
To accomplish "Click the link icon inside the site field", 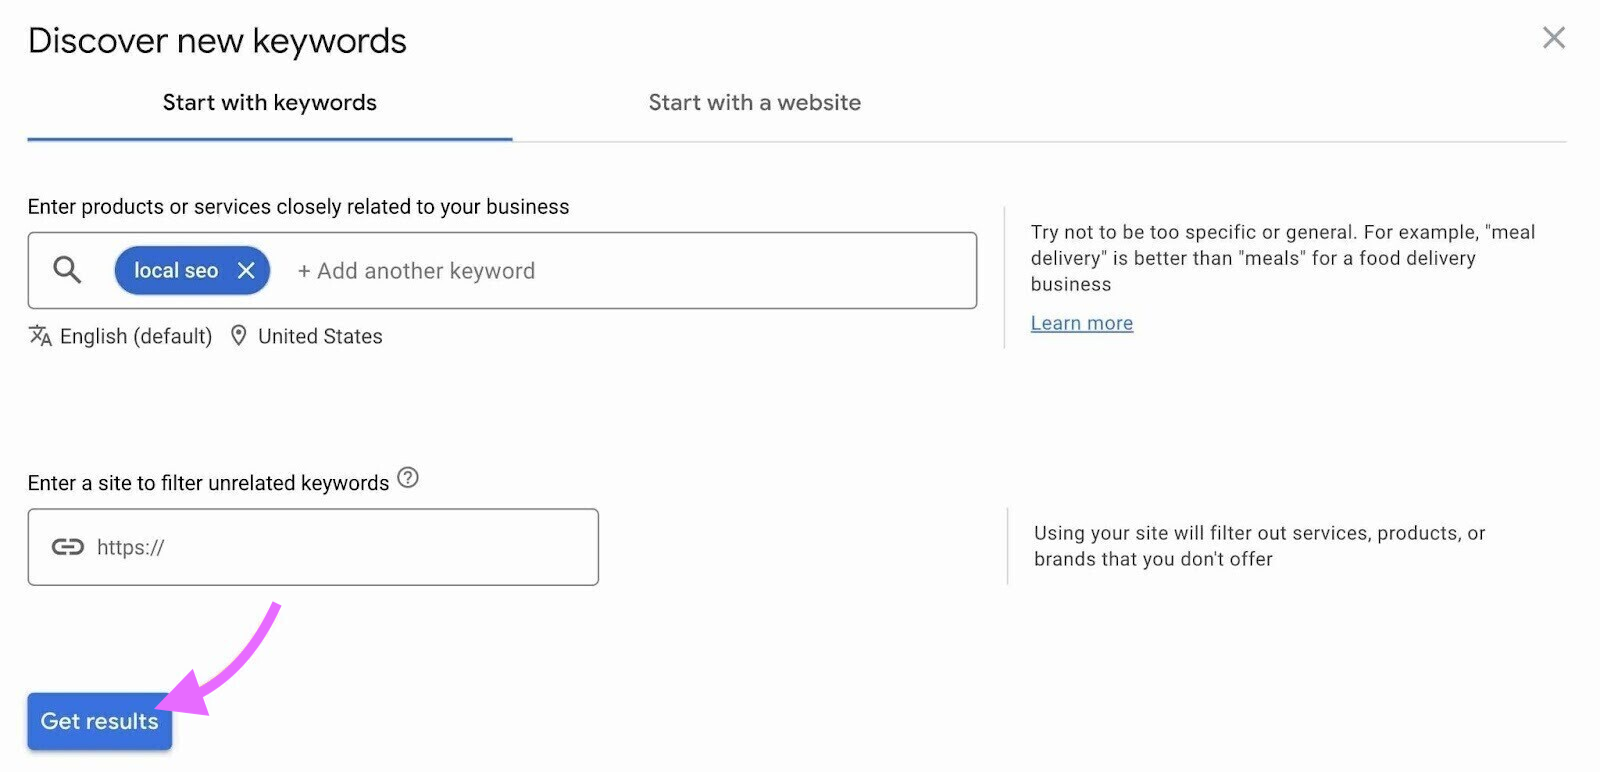I will [66, 547].
